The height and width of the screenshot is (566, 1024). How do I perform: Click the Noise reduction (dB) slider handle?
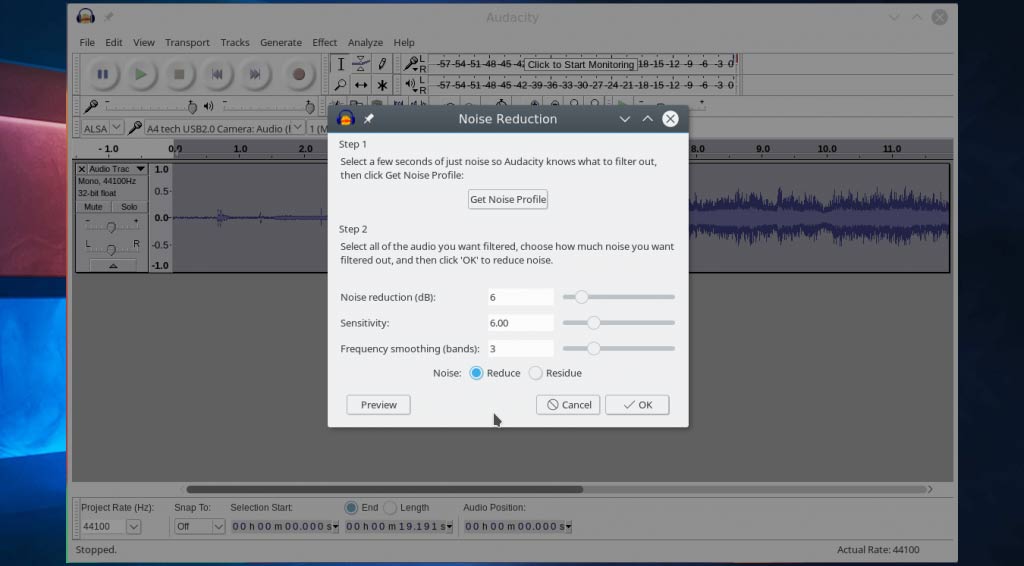pyautogui.click(x=581, y=297)
